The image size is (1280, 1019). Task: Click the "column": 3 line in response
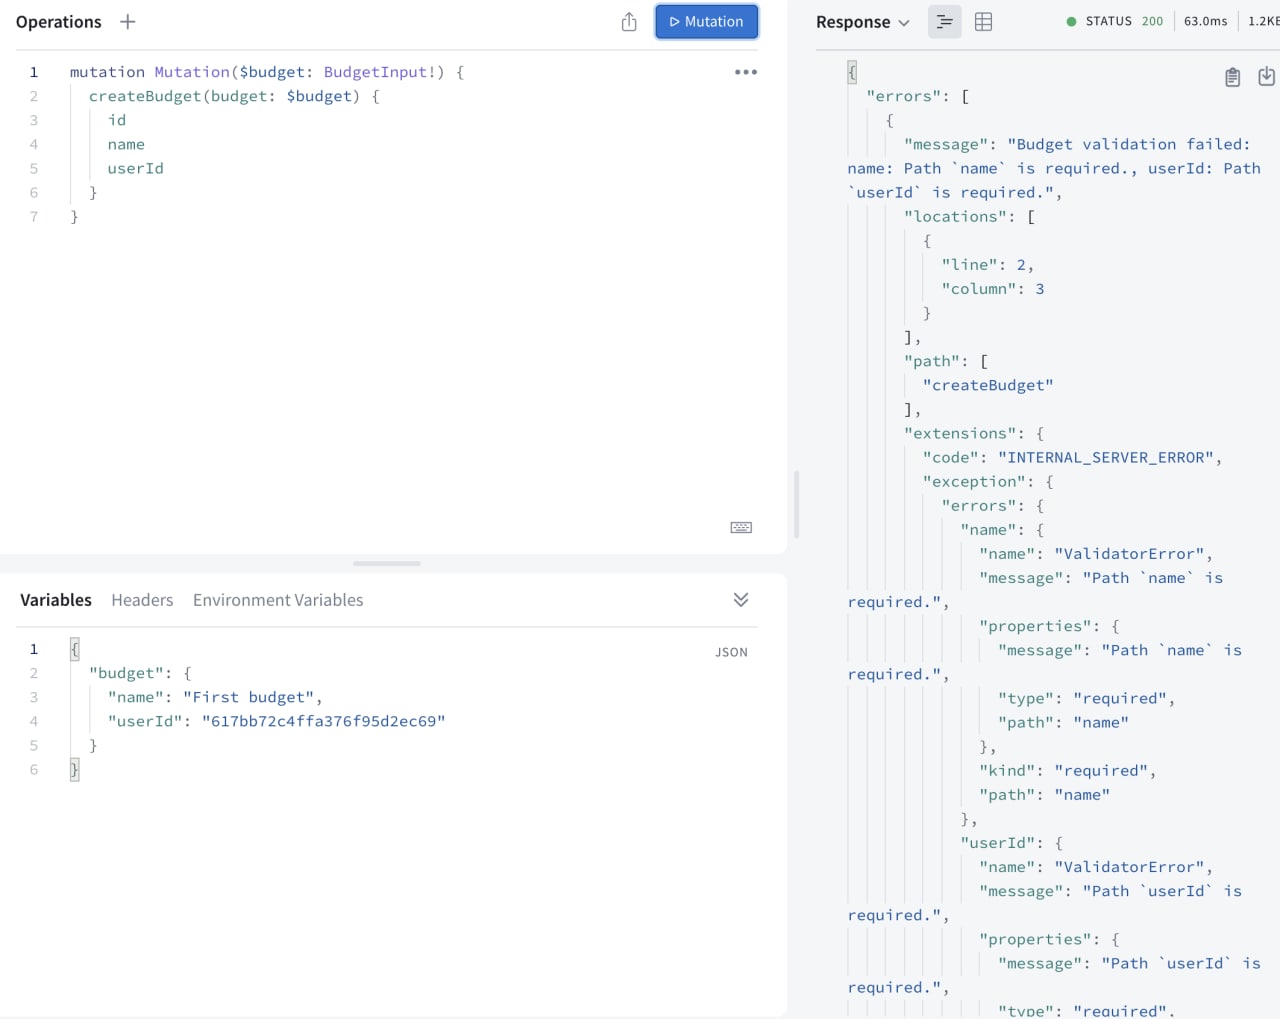[992, 288]
